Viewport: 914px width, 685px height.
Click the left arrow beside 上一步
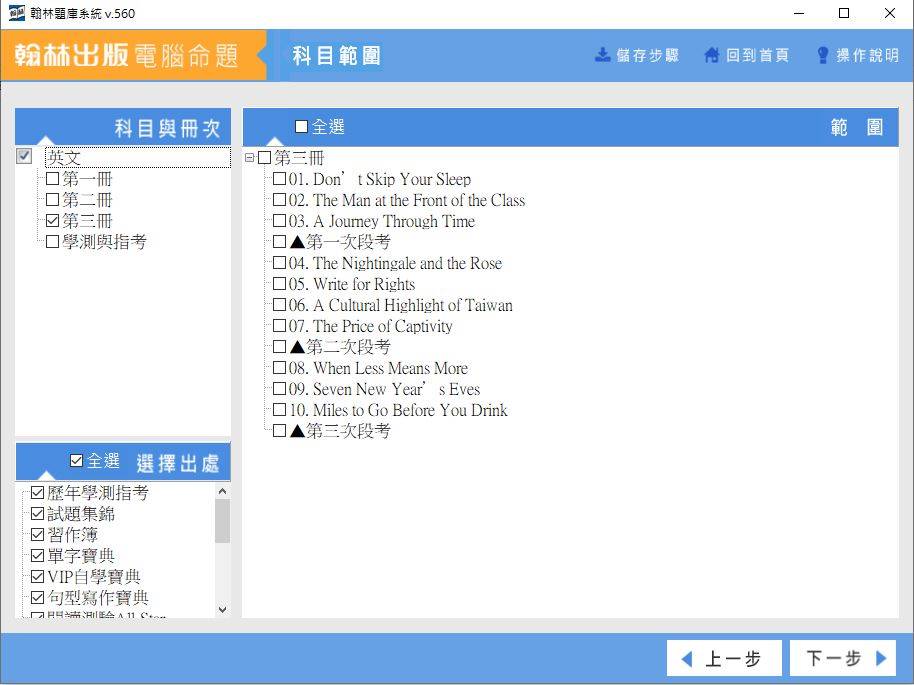pyautogui.click(x=687, y=659)
